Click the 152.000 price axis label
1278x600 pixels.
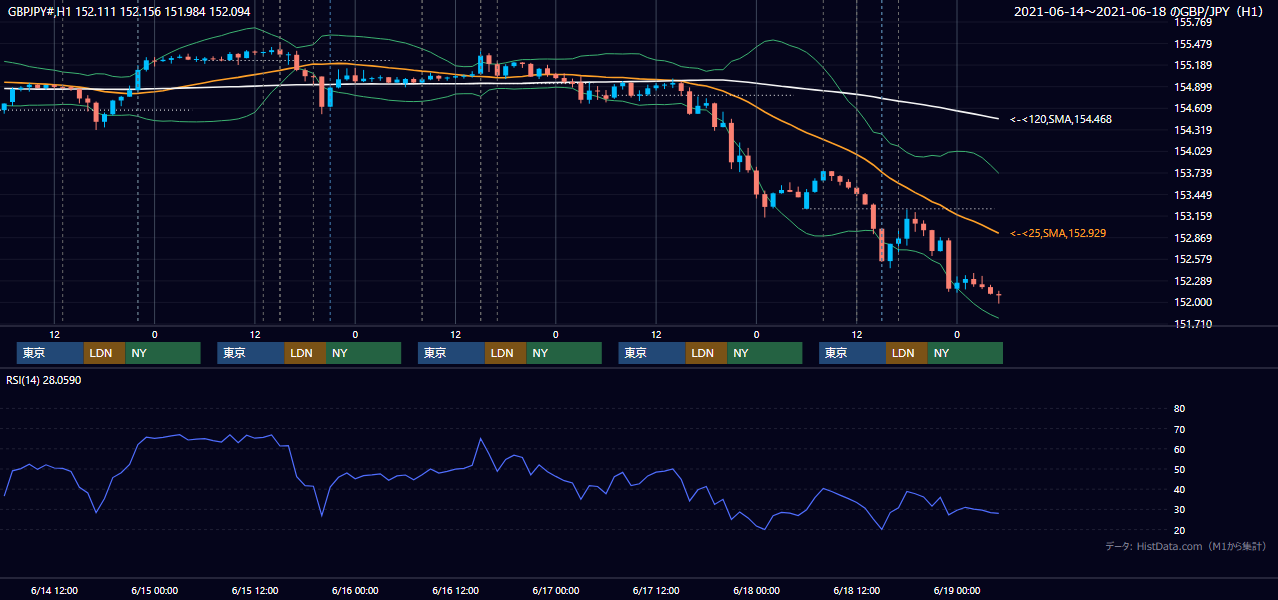tap(1192, 302)
